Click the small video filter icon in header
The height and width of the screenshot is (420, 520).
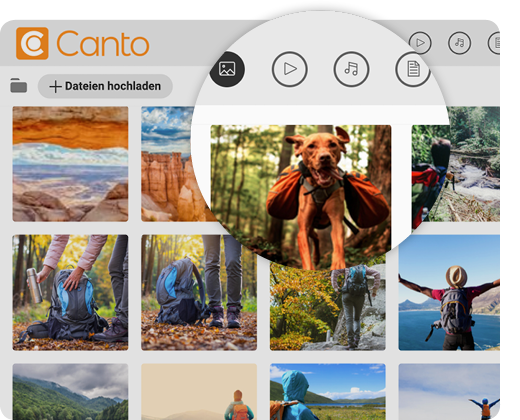[420, 43]
